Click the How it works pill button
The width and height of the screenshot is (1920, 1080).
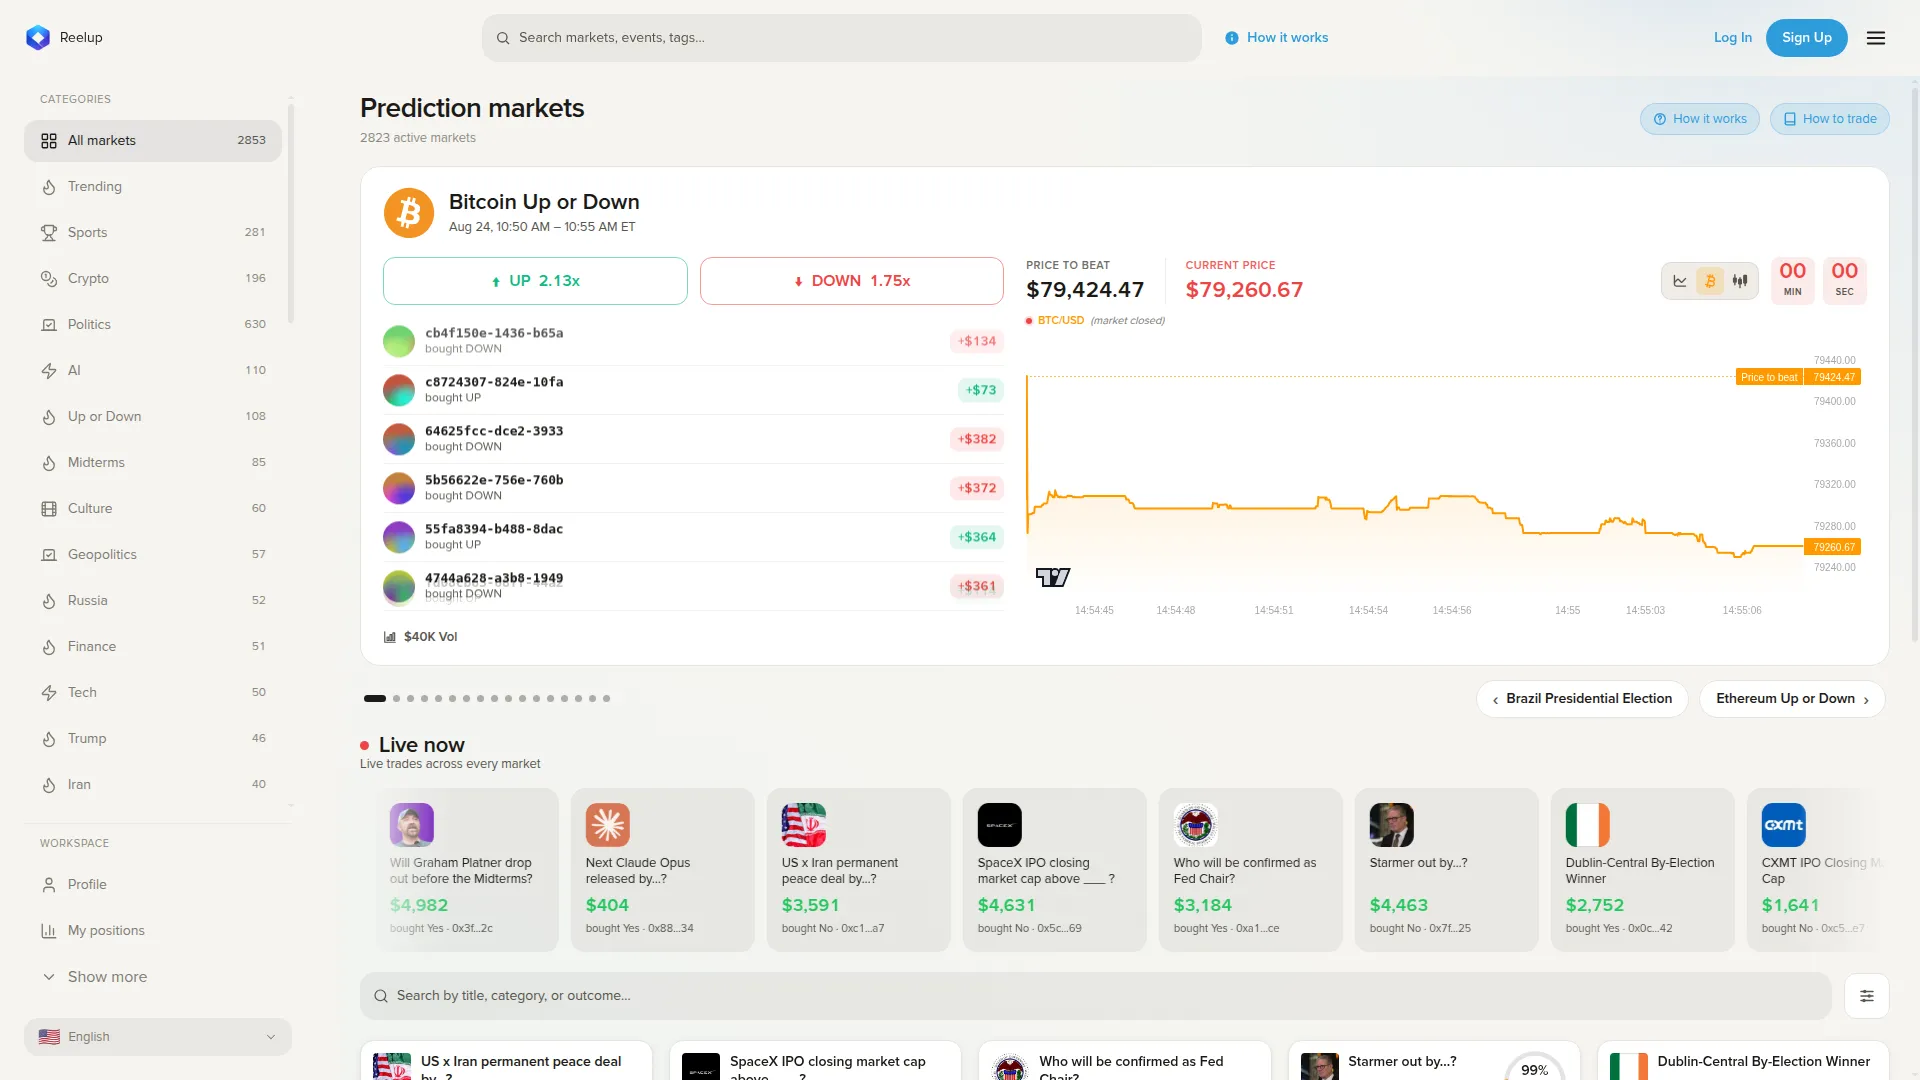coord(1700,119)
